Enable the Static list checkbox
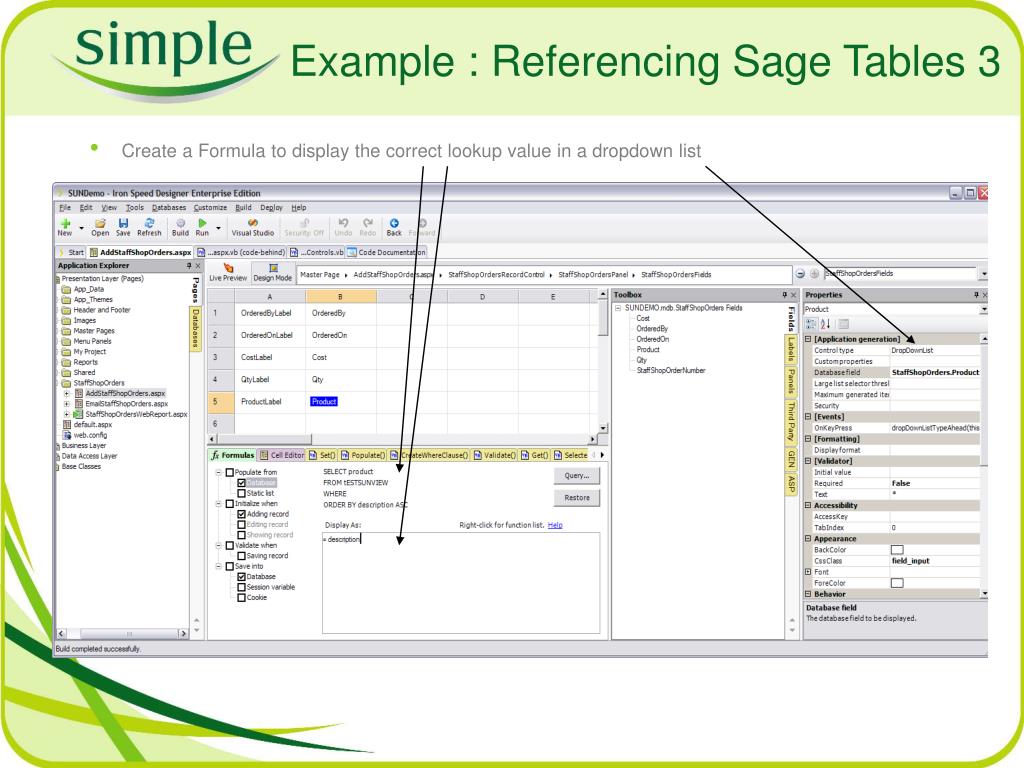Screen dimensions: 1024x768 coord(242,493)
